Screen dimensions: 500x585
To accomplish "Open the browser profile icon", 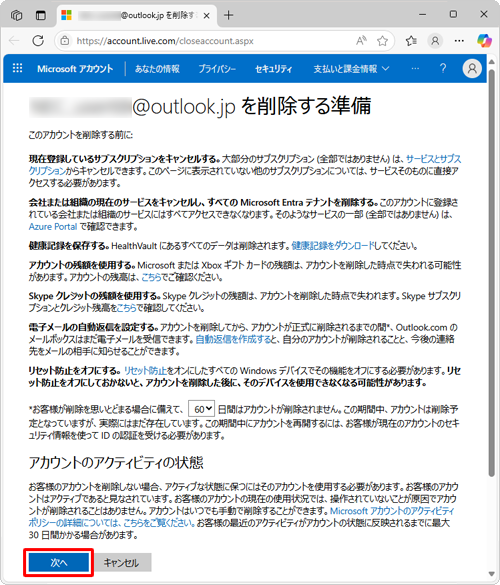I will point(435,41).
